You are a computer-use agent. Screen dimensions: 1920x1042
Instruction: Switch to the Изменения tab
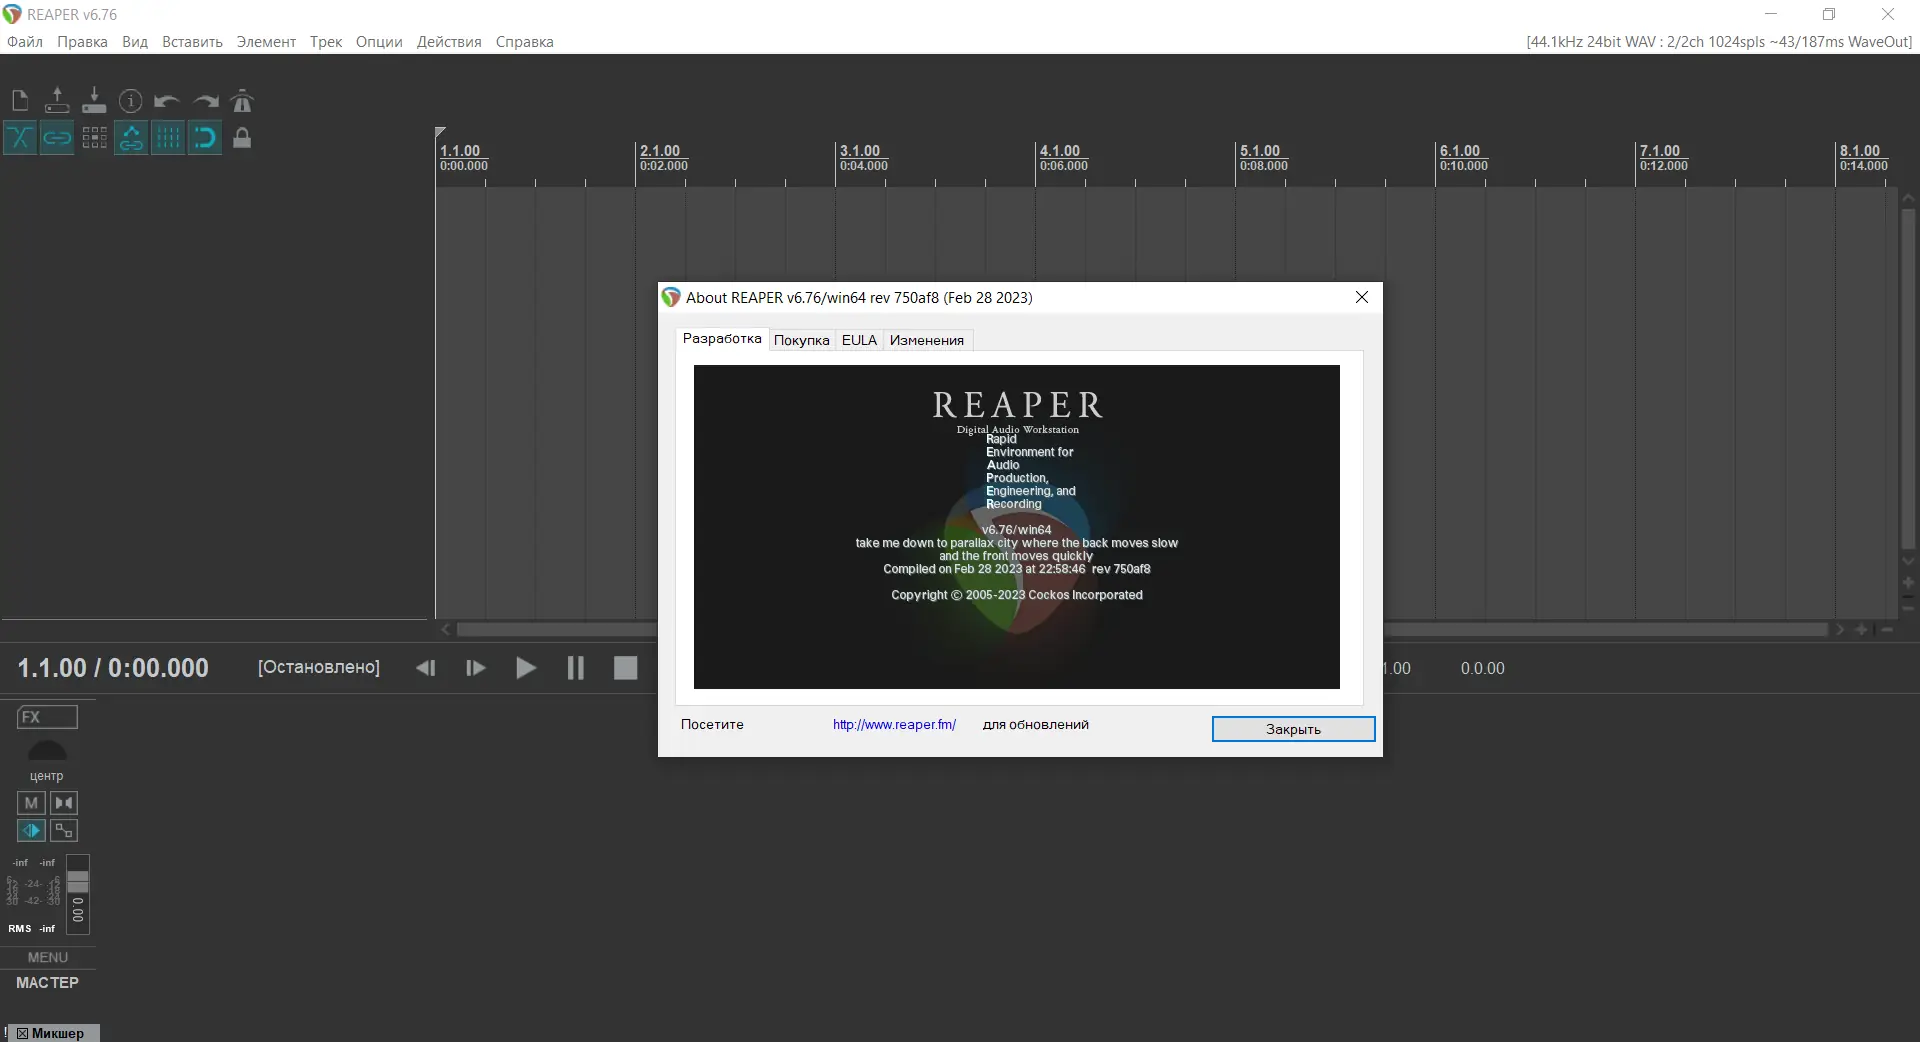click(927, 340)
